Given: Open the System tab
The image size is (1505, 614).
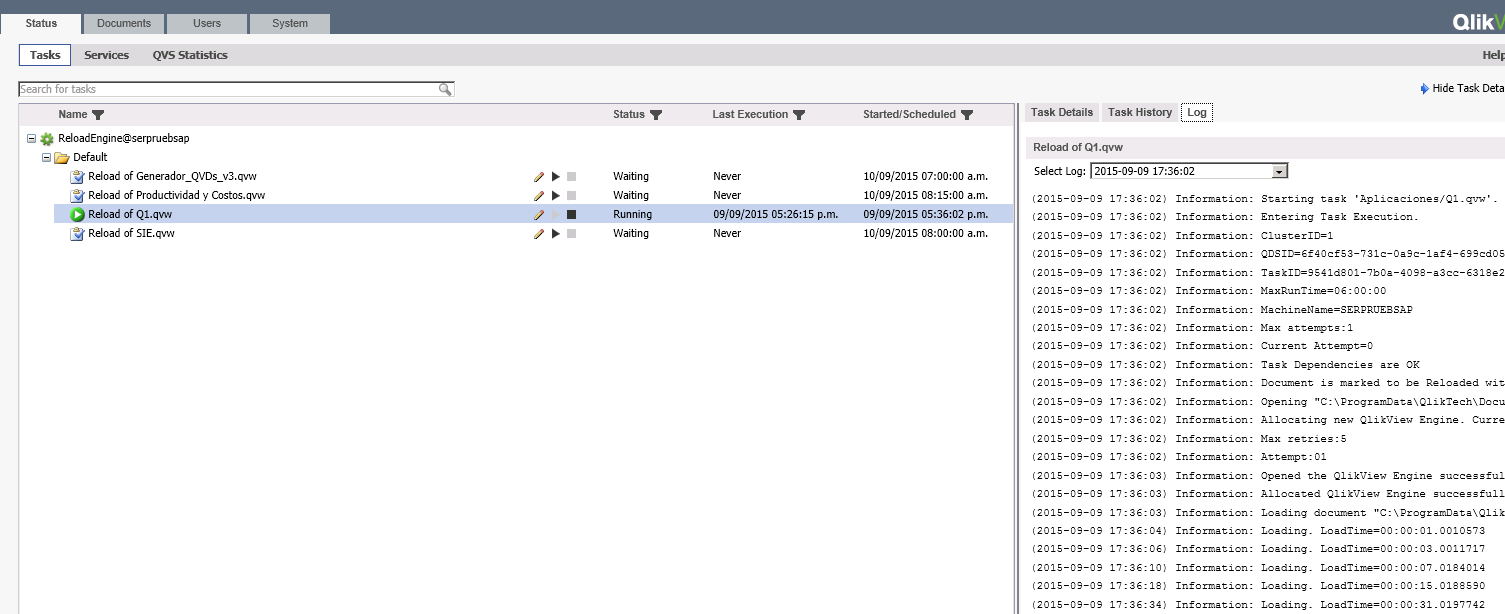Looking at the screenshot, I should coord(290,23).
